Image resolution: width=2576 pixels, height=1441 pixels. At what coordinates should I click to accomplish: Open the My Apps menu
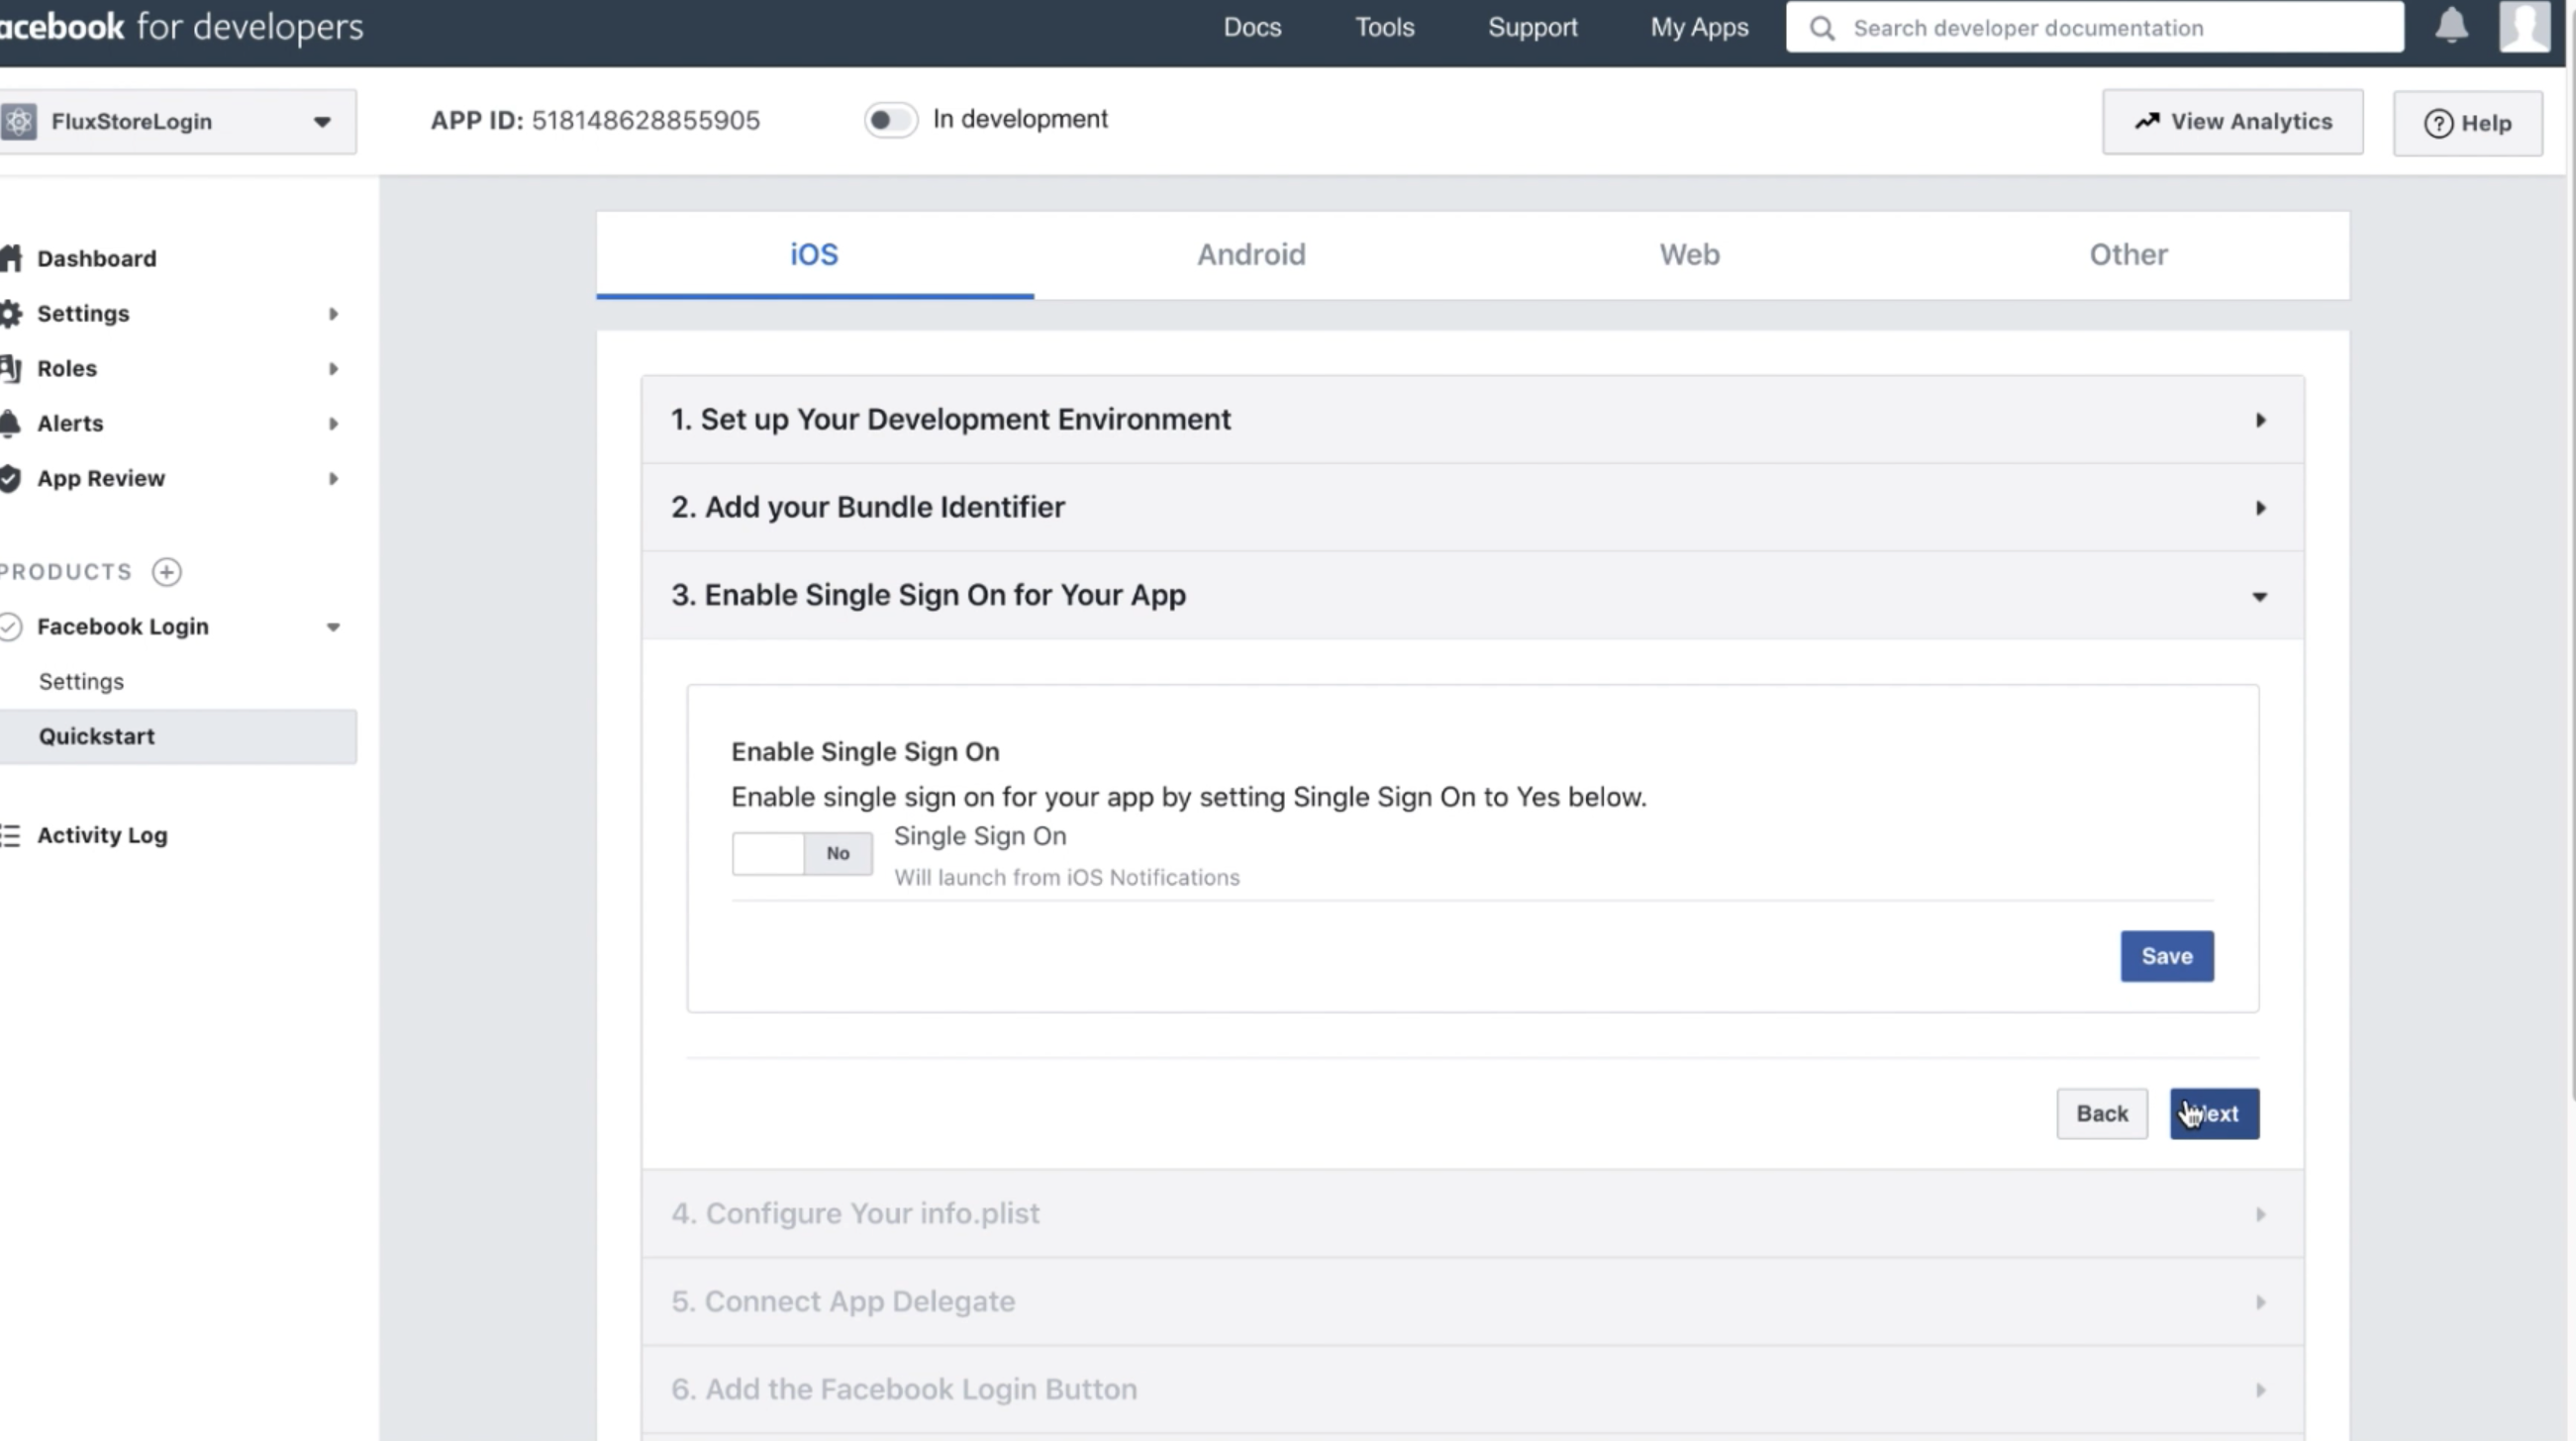(x=1698, y=27)
